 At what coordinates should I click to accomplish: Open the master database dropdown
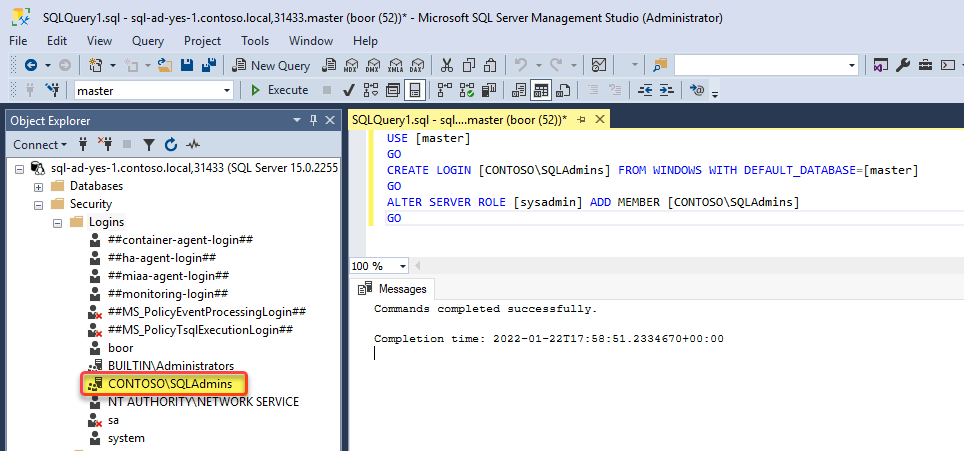227,91
